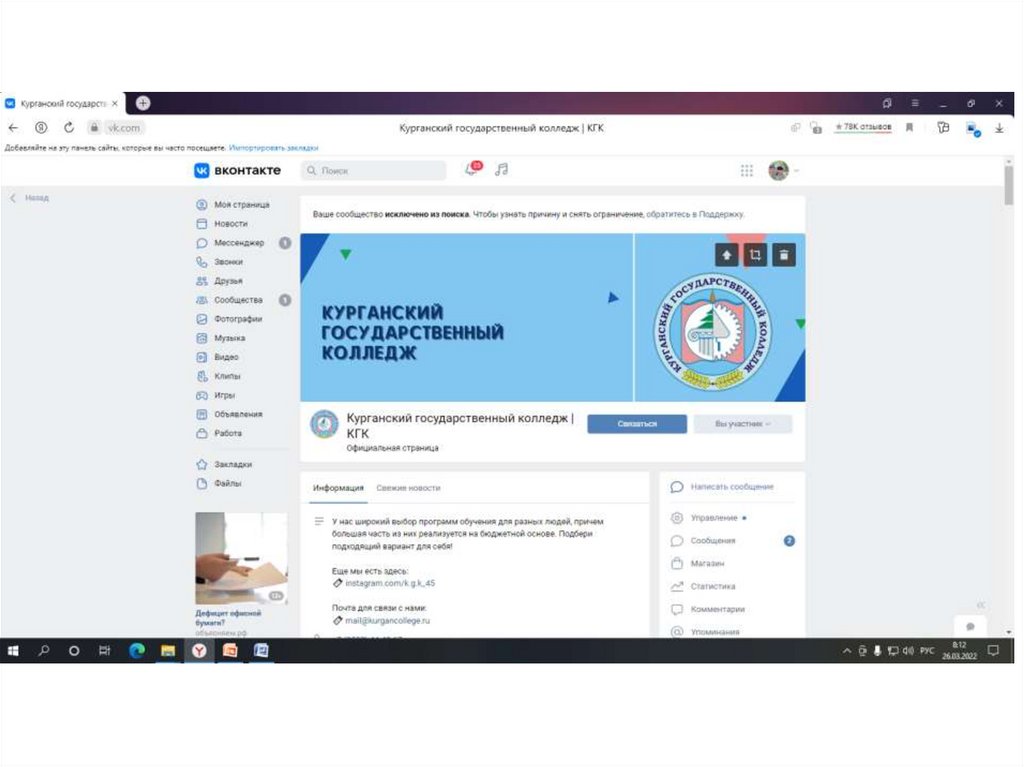Open the office paper ad thumbnail
Viewport: 1024px width, 767px height.
tap(241, 559)
